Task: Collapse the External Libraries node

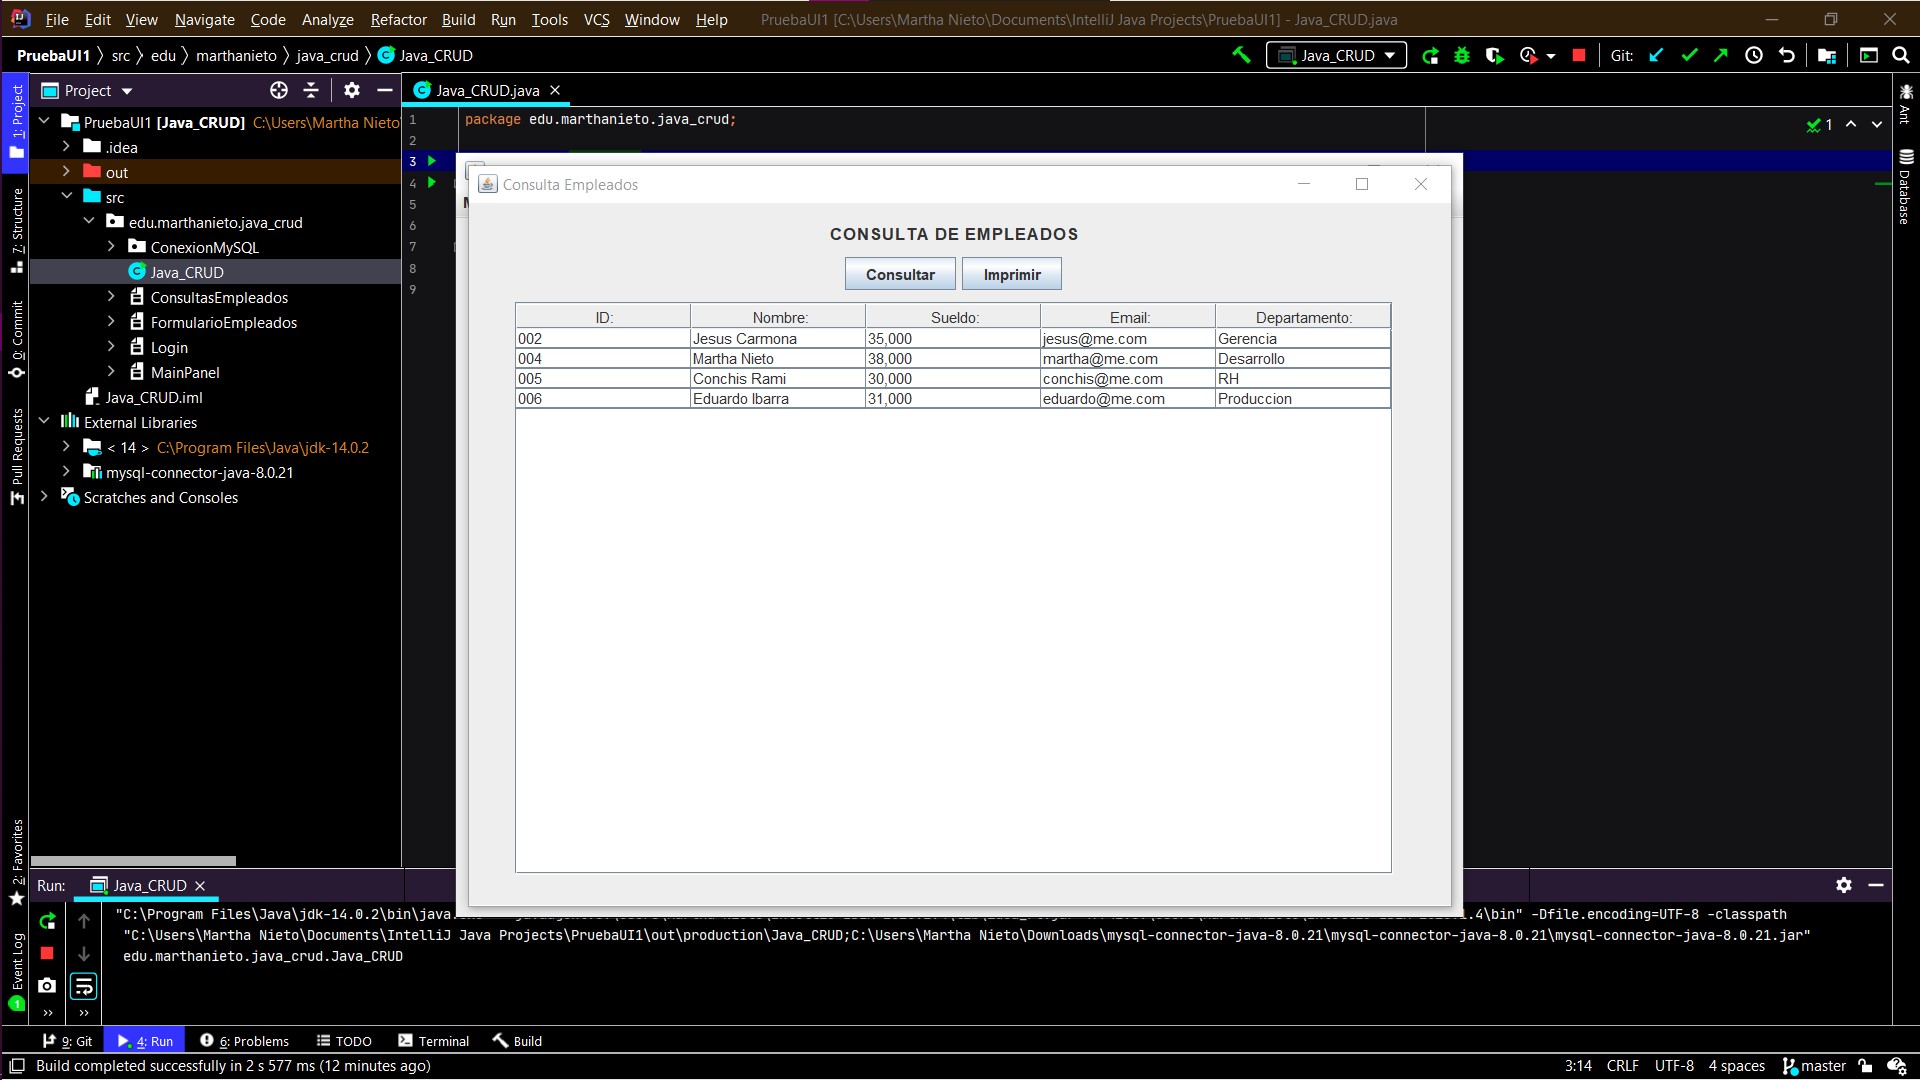Action: click(x=44, y=422)
